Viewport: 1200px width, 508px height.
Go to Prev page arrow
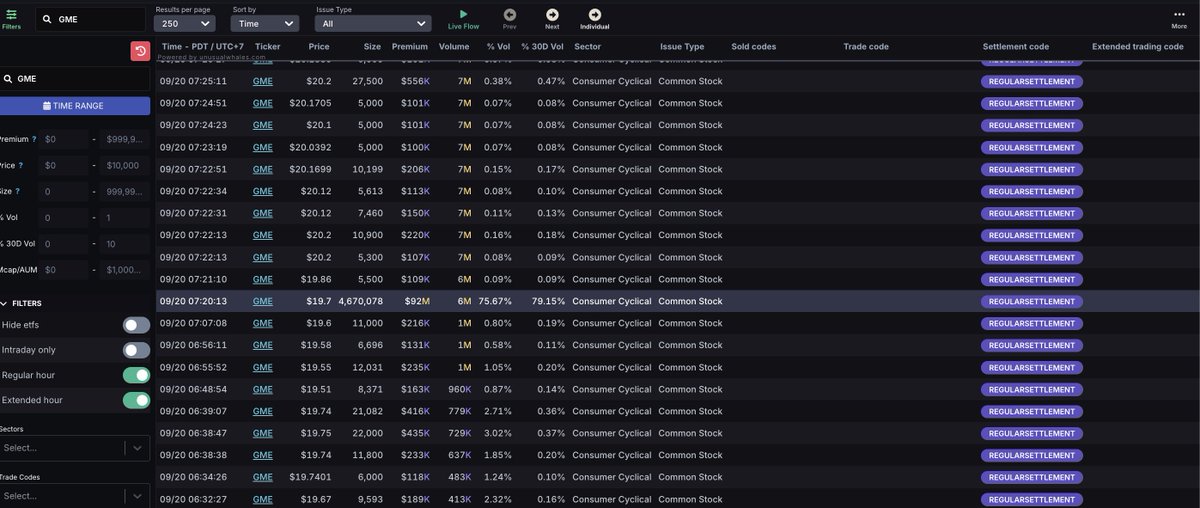click(510, 14)
